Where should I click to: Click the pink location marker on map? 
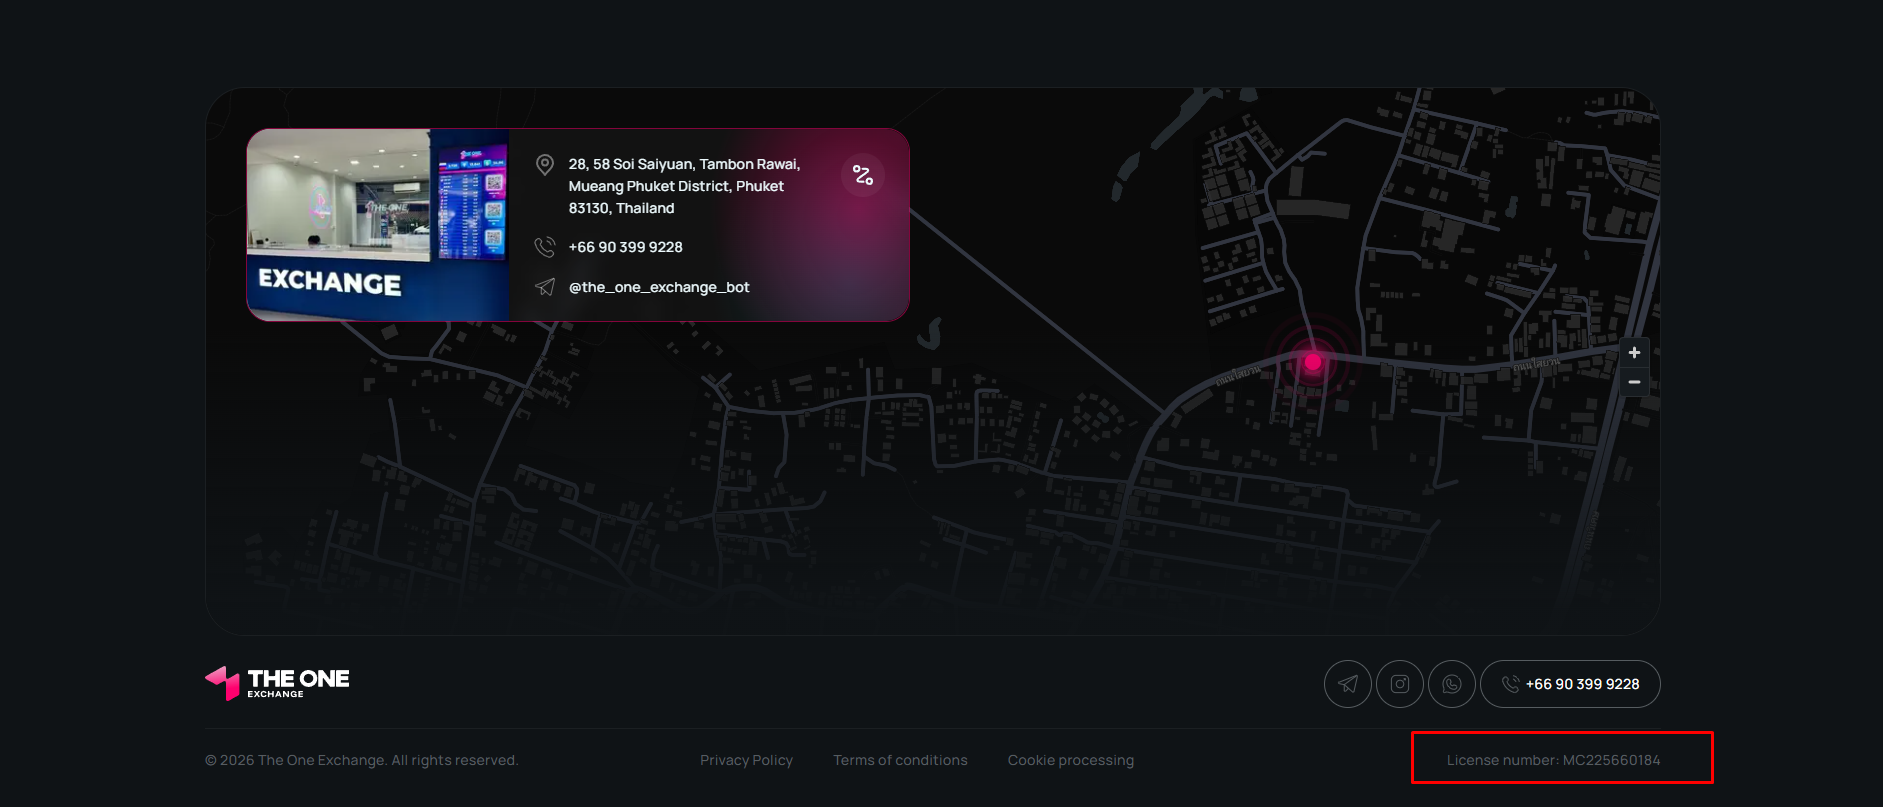1313,361
